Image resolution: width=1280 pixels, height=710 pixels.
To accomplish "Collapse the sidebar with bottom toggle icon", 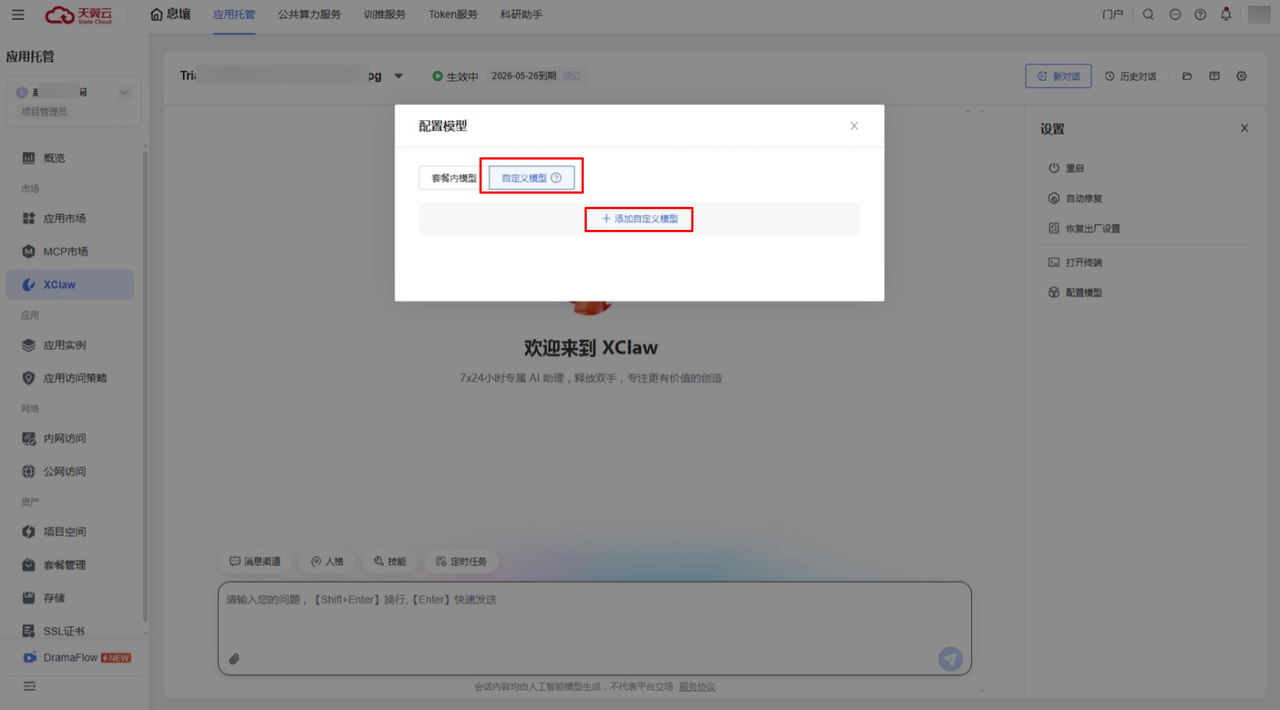I will point(29,686).
